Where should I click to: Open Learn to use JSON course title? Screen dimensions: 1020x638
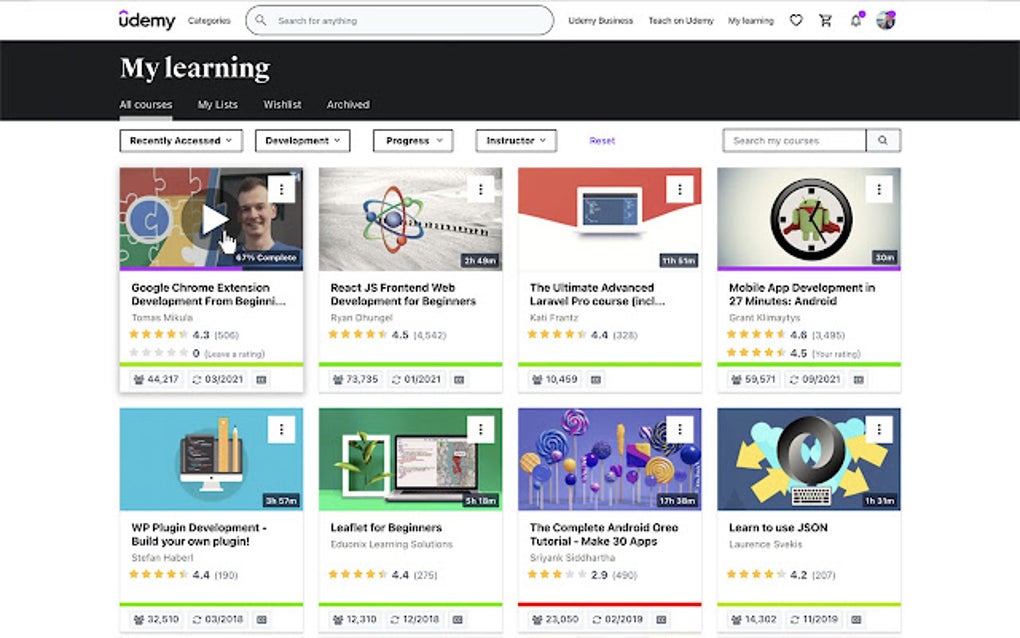(778, 527)
